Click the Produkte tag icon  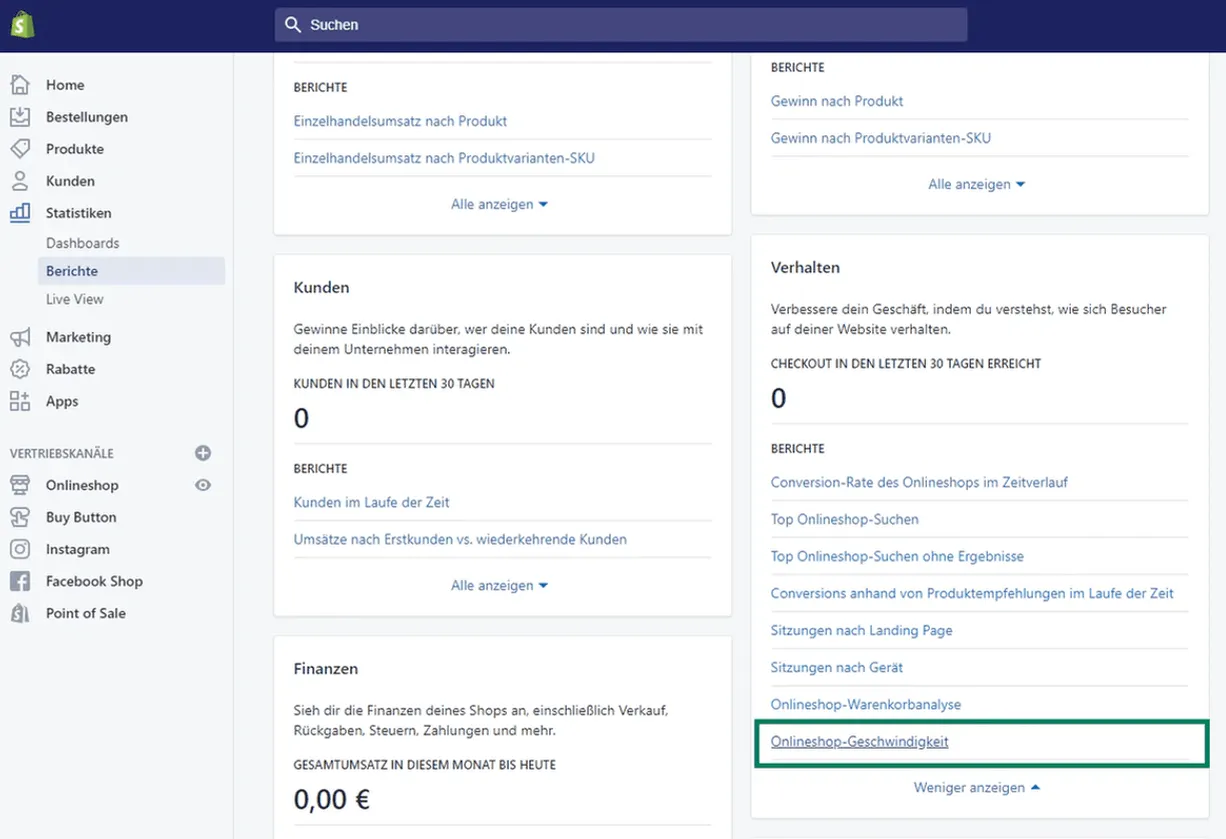[20, 149]
